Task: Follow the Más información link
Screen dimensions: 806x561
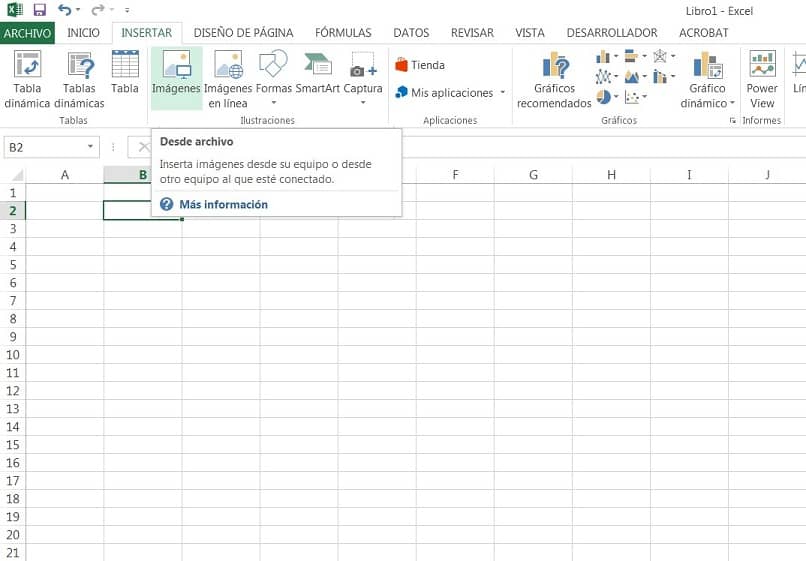Action: pos(223,204)
